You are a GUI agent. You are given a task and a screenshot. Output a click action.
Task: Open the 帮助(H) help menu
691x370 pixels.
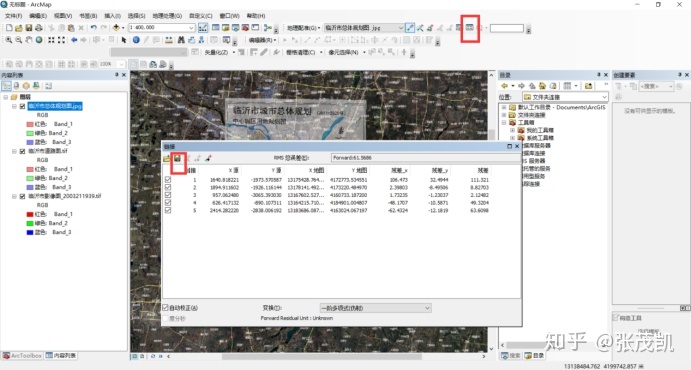256,16
